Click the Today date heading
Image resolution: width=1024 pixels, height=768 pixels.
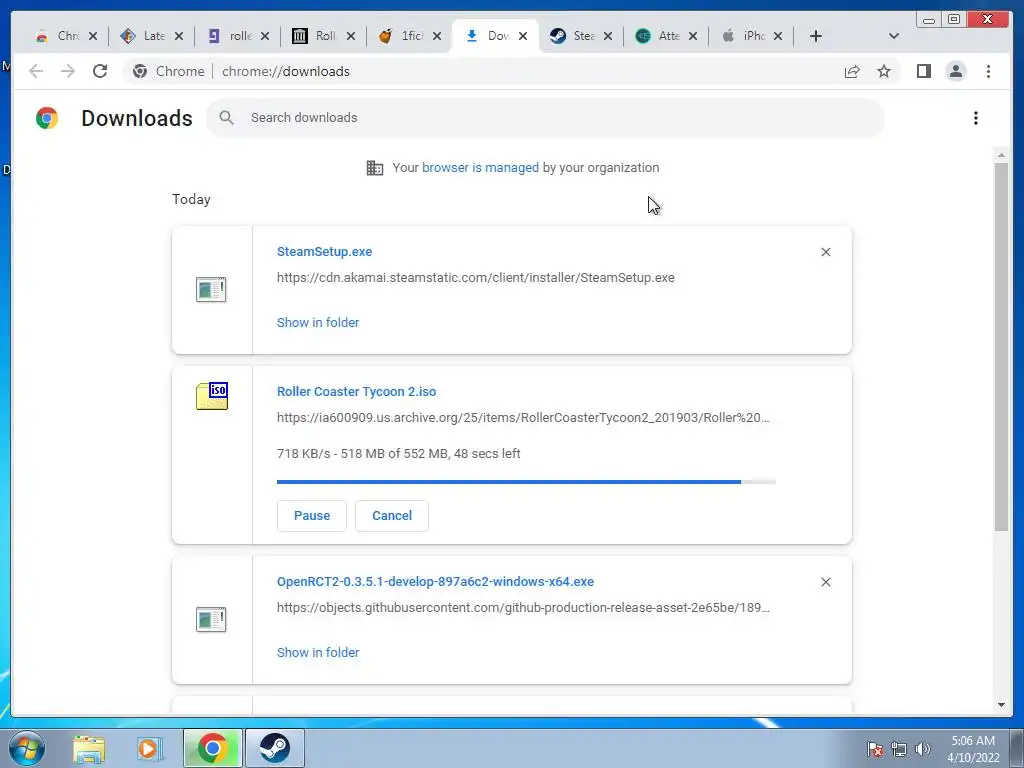click(191, 199)
